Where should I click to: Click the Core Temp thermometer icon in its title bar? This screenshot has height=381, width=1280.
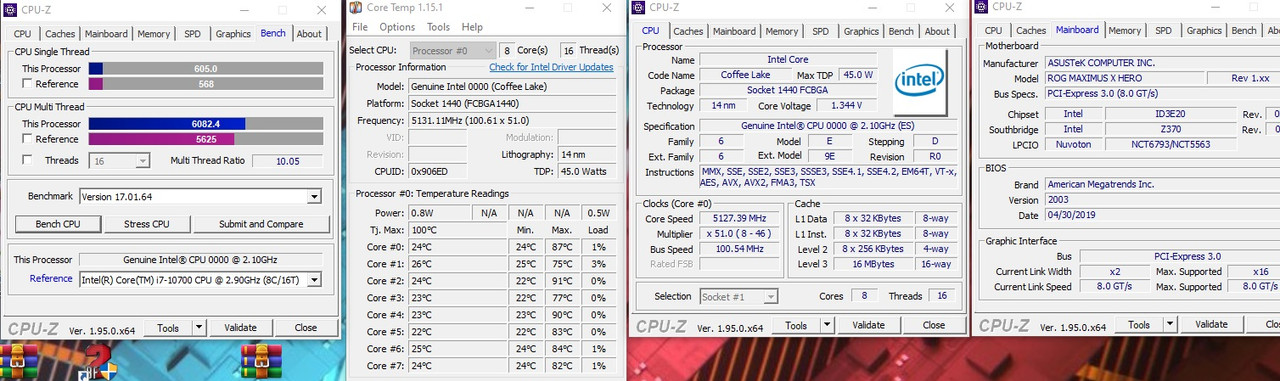[356, 8]
